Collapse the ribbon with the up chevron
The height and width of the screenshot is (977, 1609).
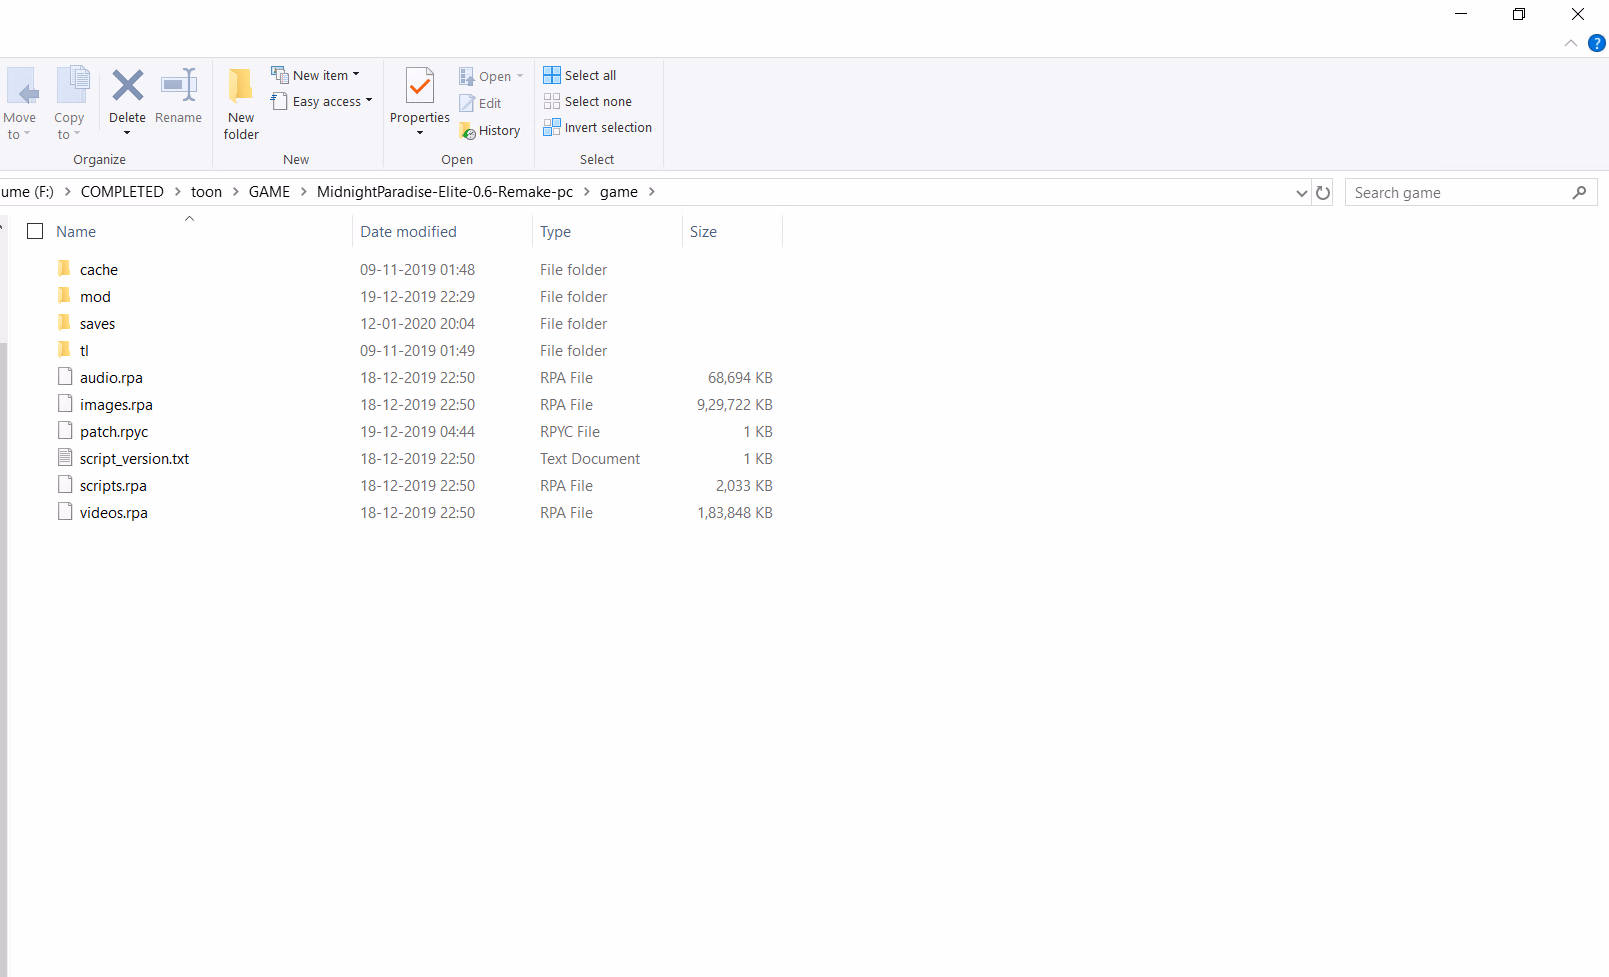coord(1570,43)
